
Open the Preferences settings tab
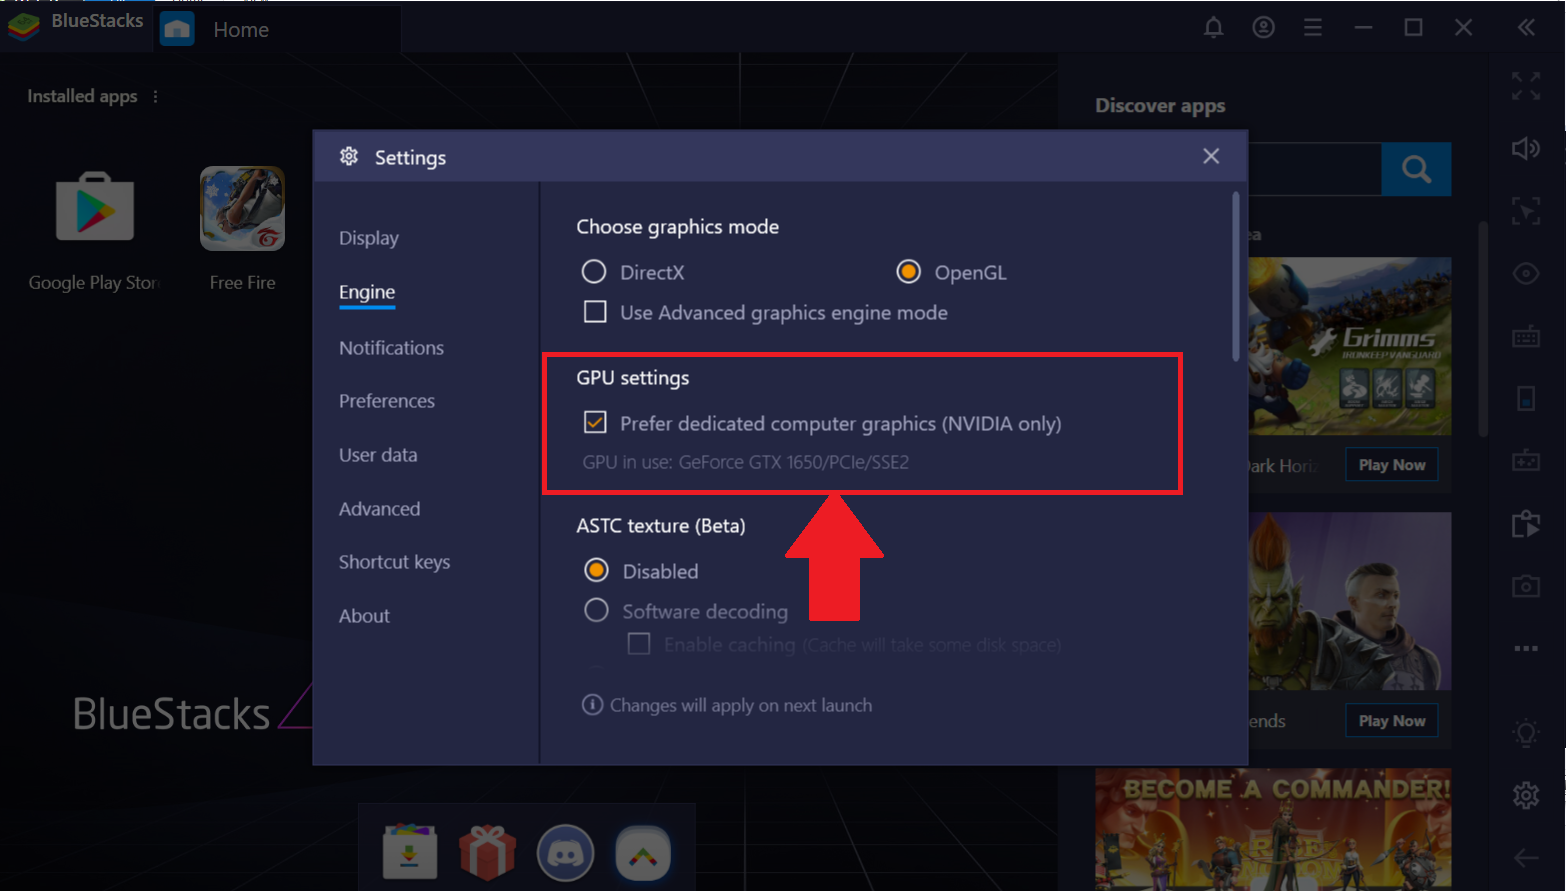click(387, 401)
